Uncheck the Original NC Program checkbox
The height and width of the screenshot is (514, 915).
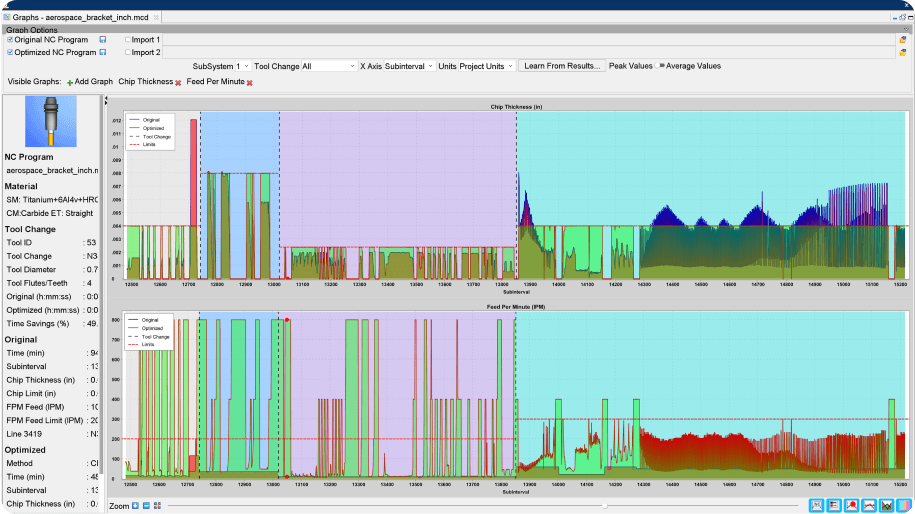[x=11, y=40]
